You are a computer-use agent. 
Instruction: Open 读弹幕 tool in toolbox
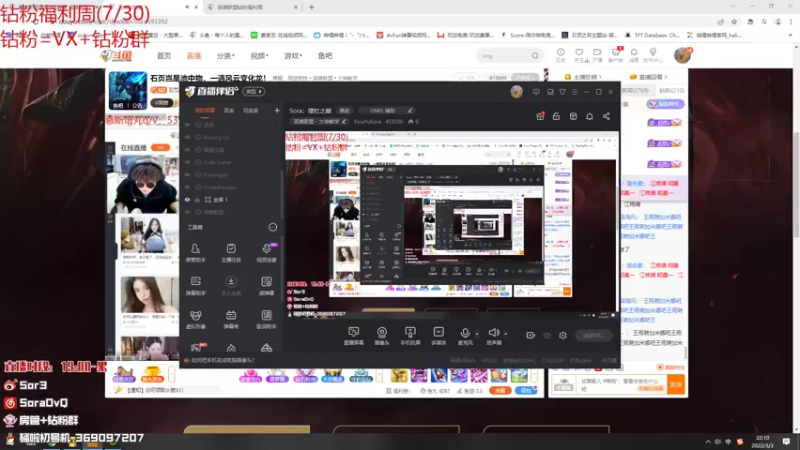click(x=266, y=286)
